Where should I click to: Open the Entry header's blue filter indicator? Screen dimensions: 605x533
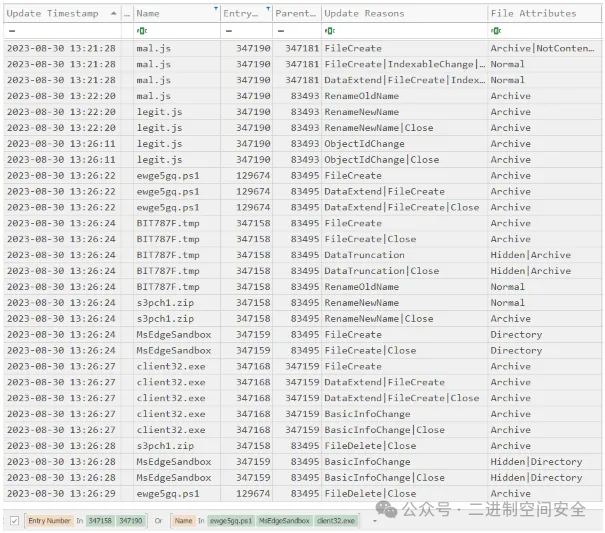267,10
